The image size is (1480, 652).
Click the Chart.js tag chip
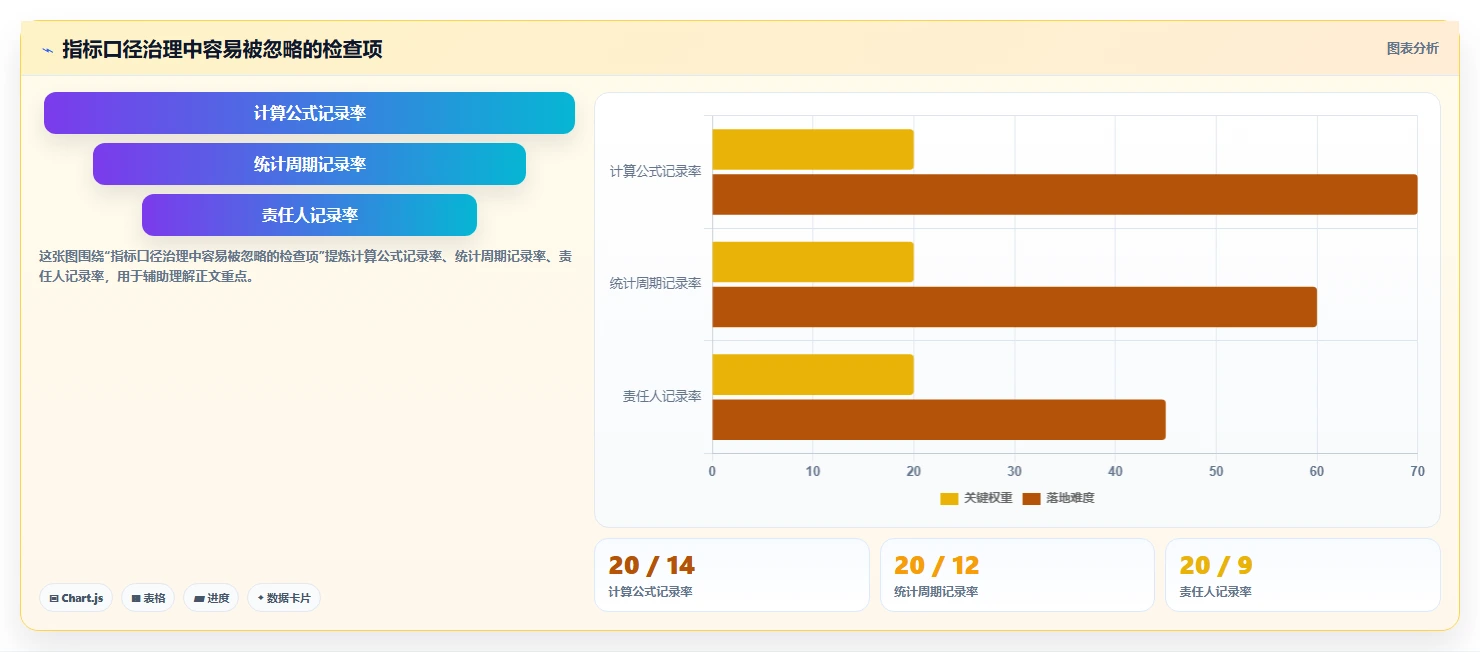pyautogui.click(x=77, y=598)
